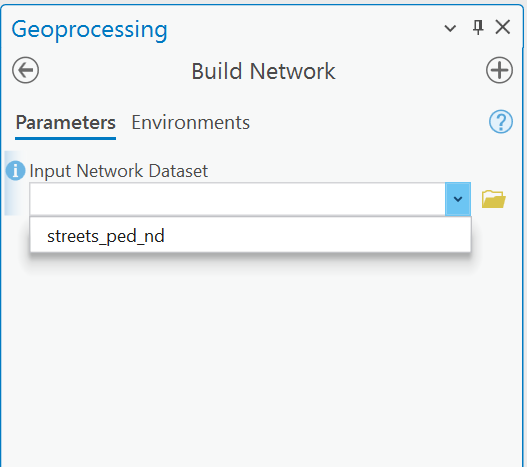
Task: Click the Build Network tool heading
Action: pyautogui.click(x=263, y=71)
